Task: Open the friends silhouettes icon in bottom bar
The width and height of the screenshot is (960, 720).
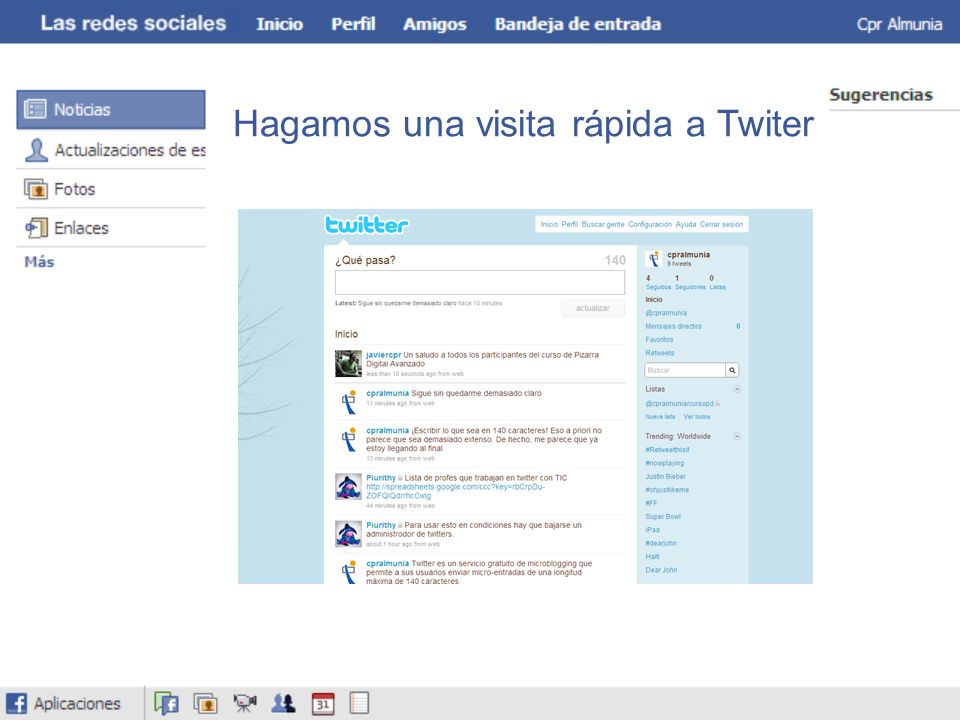Action: [283, 703]
